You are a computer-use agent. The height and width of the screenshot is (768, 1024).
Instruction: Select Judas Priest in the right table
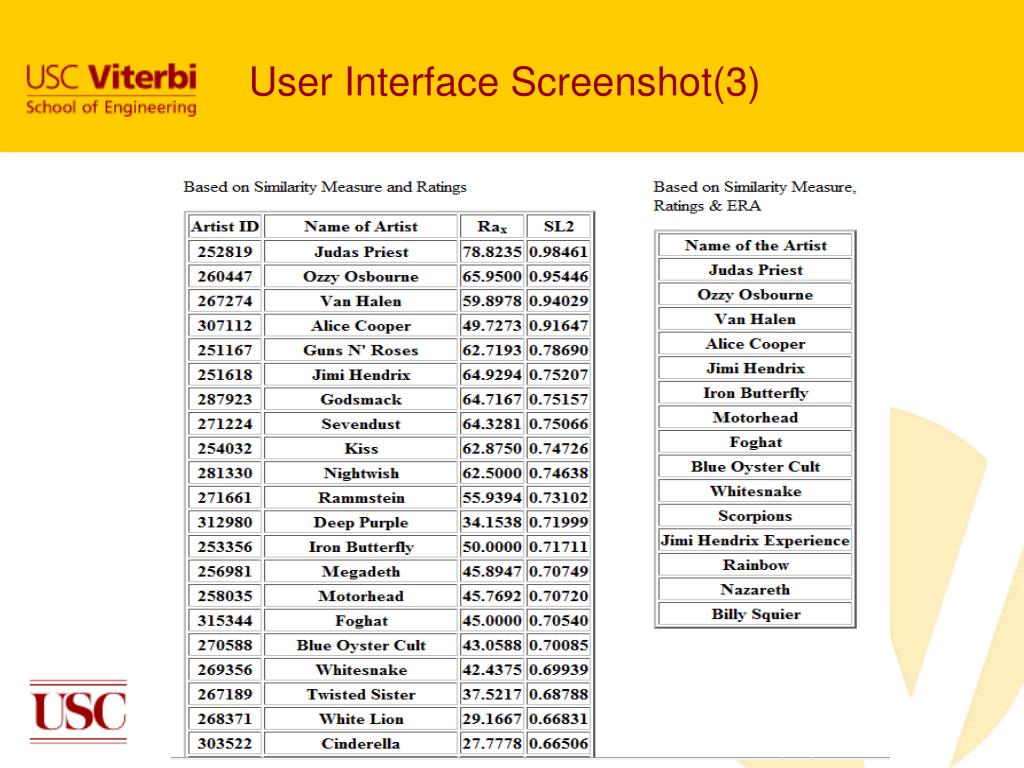click(756, 270)
